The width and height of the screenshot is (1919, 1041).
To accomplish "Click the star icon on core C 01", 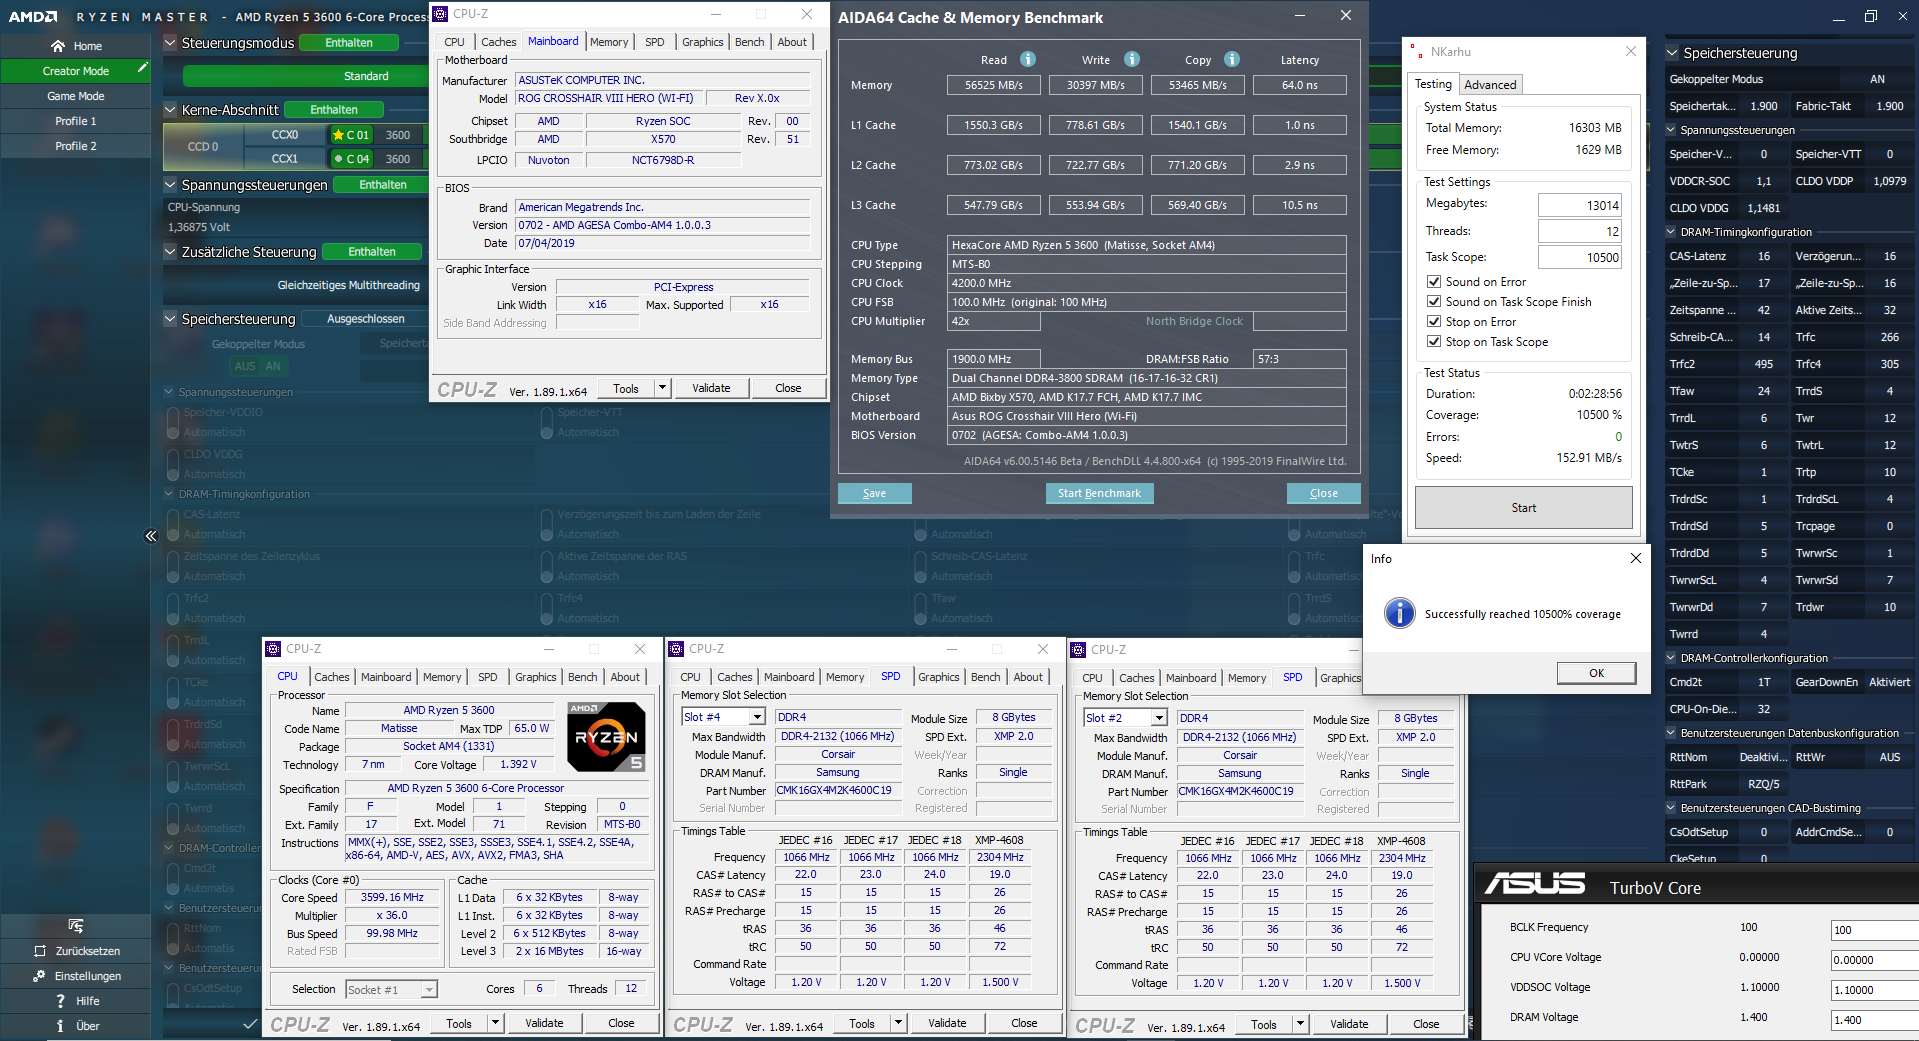I will point(338,135).
